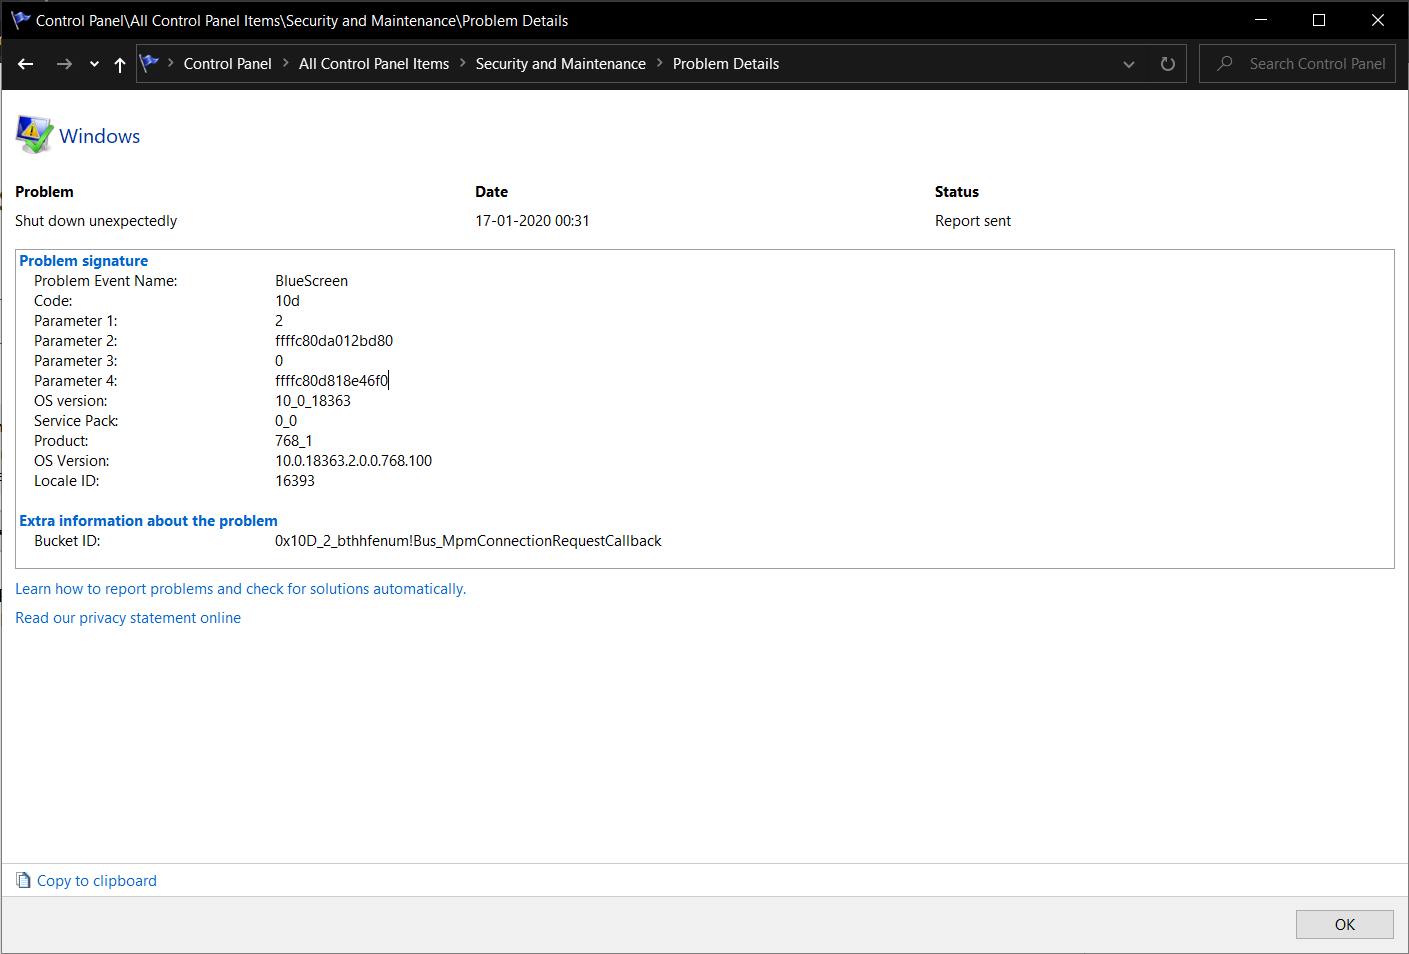This screenshot has height=954, width=1409.
Task: Expand chevron after All Control Panel Items
Action: coord(463,63)
